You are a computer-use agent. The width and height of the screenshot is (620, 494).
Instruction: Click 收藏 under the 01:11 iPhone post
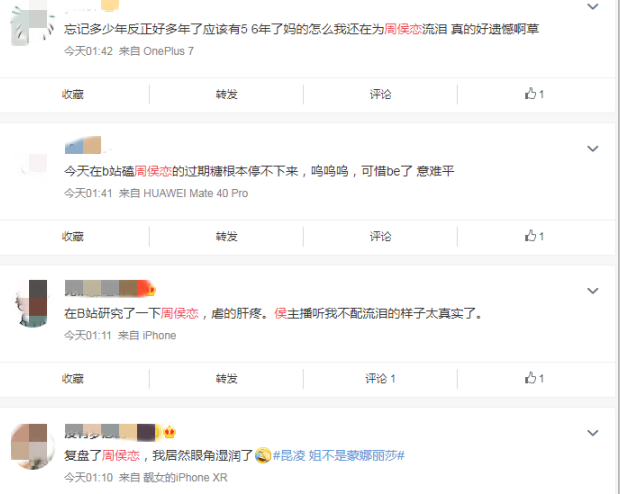coord(73,379)
